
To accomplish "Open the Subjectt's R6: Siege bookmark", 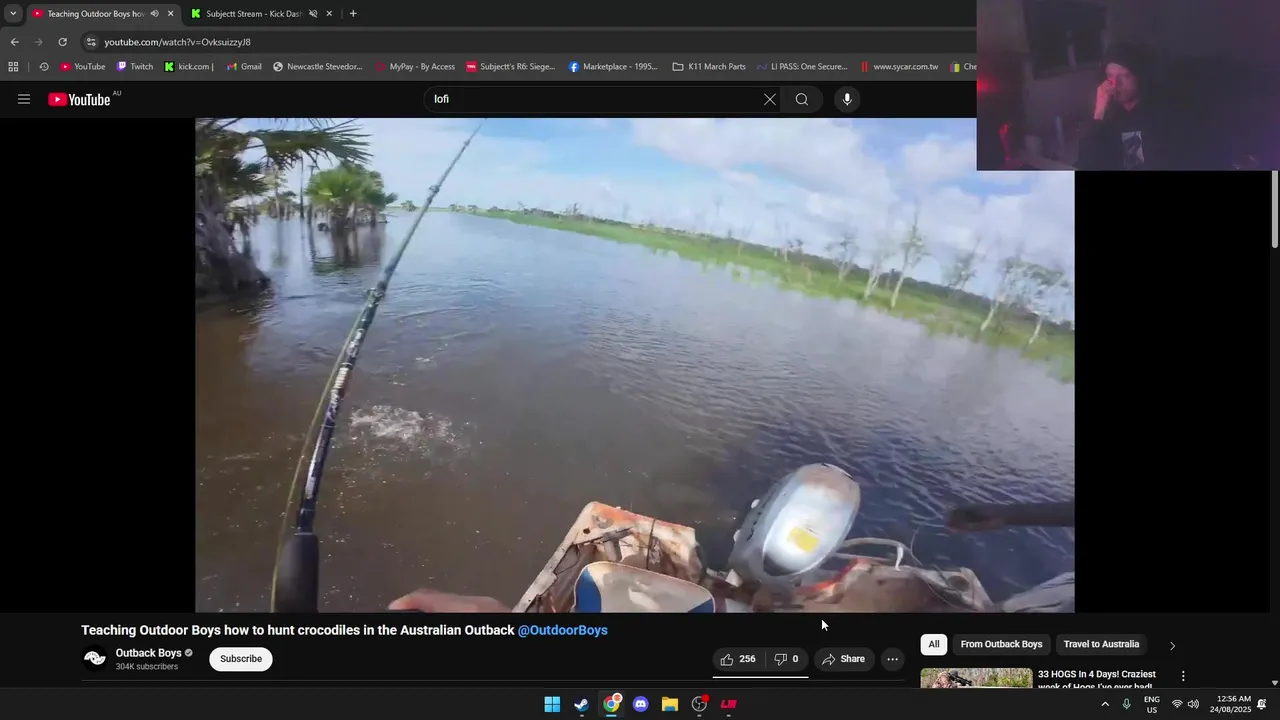I will 511,67.
